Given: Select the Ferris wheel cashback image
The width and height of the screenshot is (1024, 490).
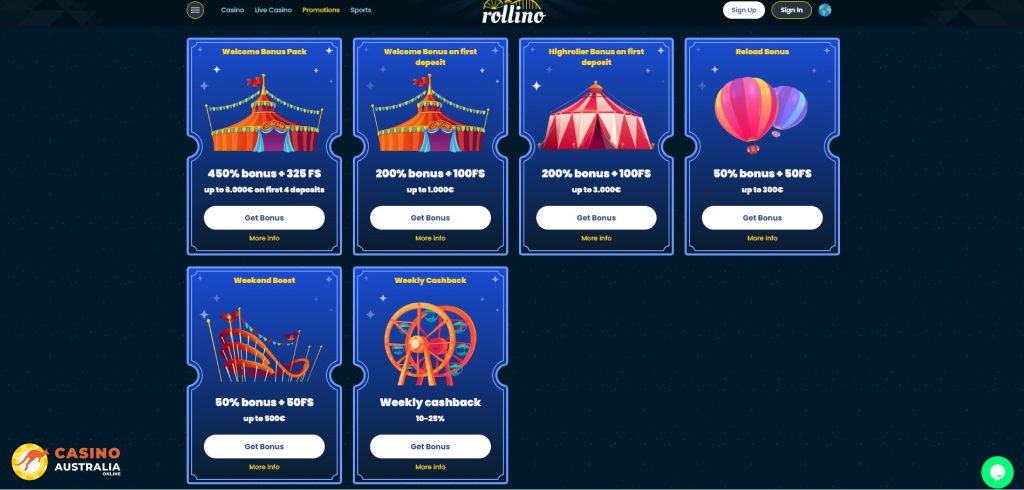Looking at the screenshot, I should 430,344.
